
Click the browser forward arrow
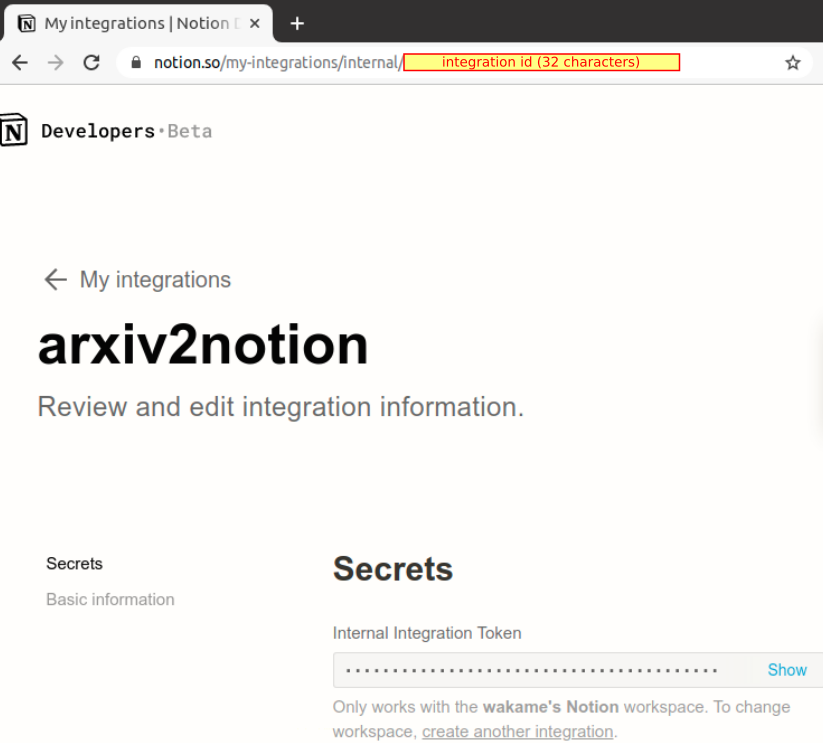tap(55, 62)
